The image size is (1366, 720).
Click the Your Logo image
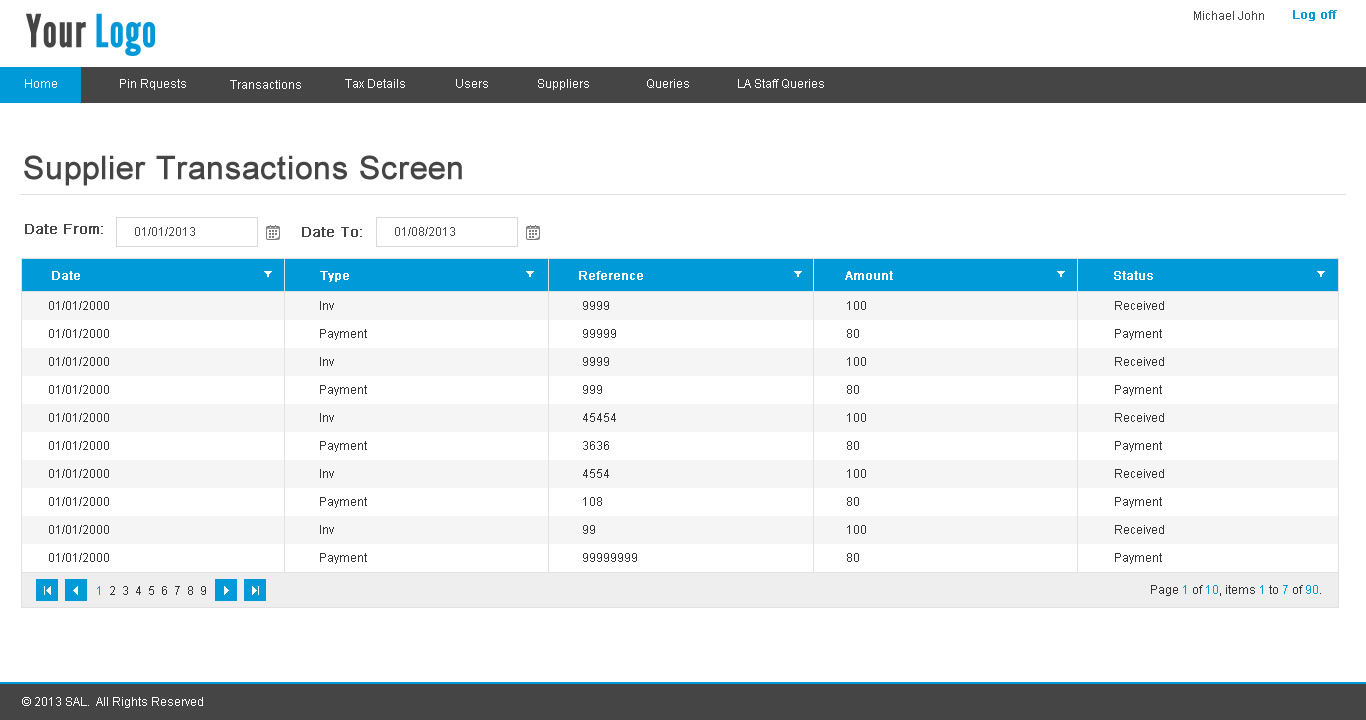(x=91, y=33)
